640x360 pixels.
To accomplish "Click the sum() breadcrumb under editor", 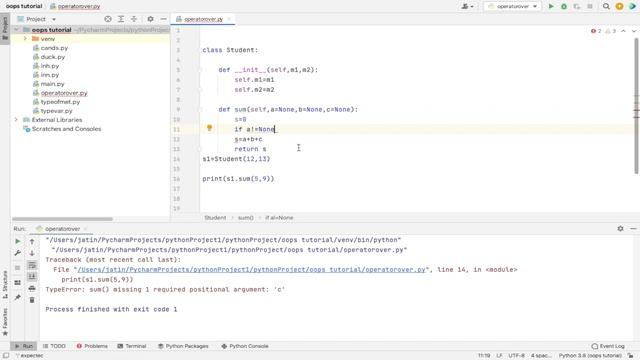I will 246,218.
